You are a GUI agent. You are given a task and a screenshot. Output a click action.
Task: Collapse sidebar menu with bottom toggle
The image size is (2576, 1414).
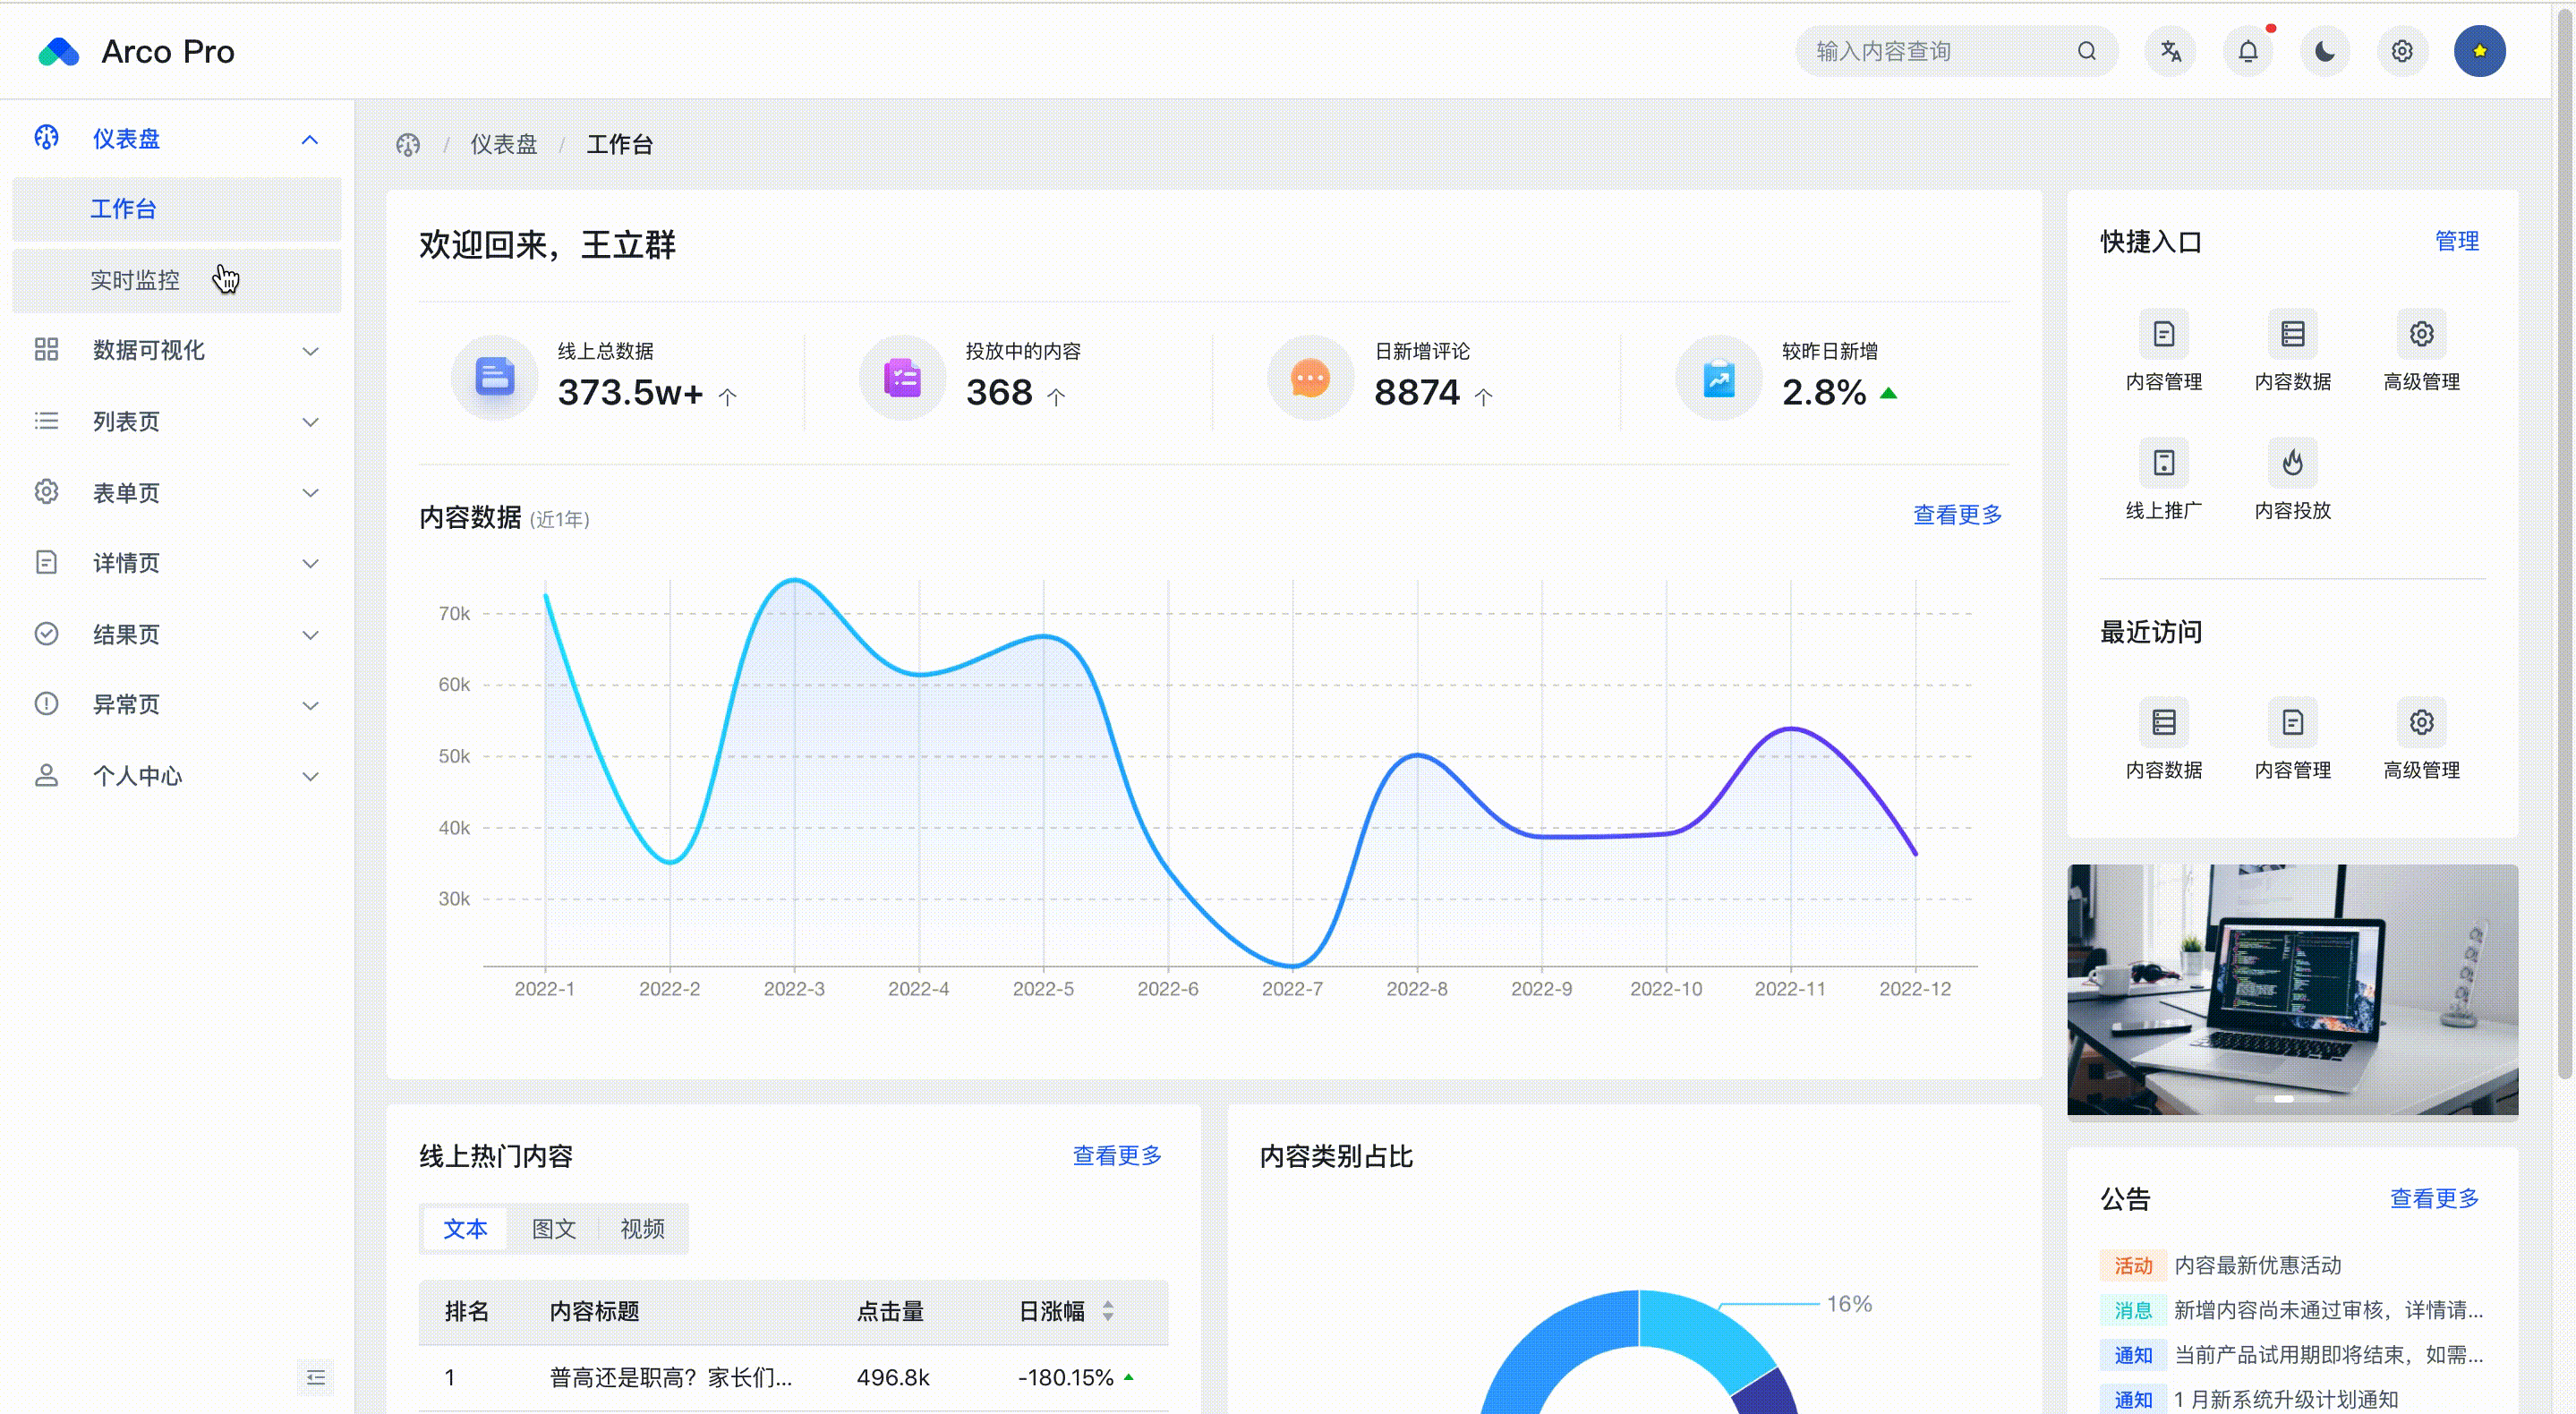[x=315, y=1377]
